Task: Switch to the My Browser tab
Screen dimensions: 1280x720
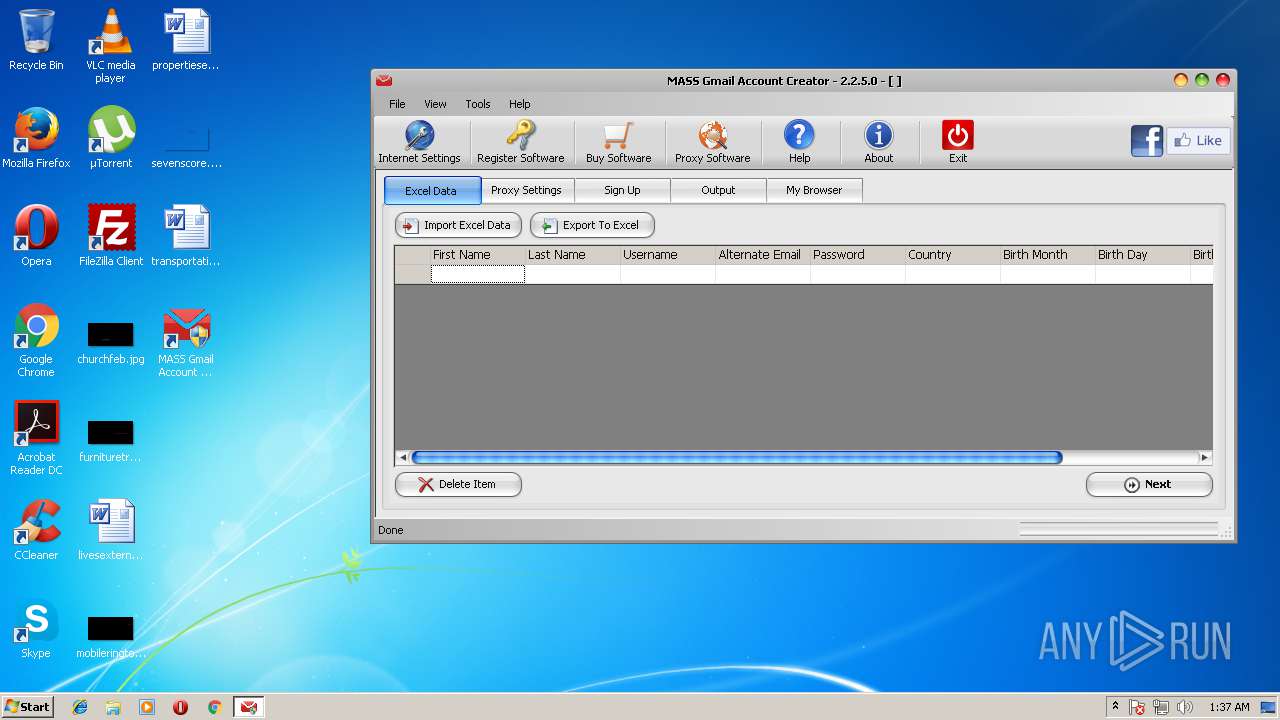Action: coord(814,190)
